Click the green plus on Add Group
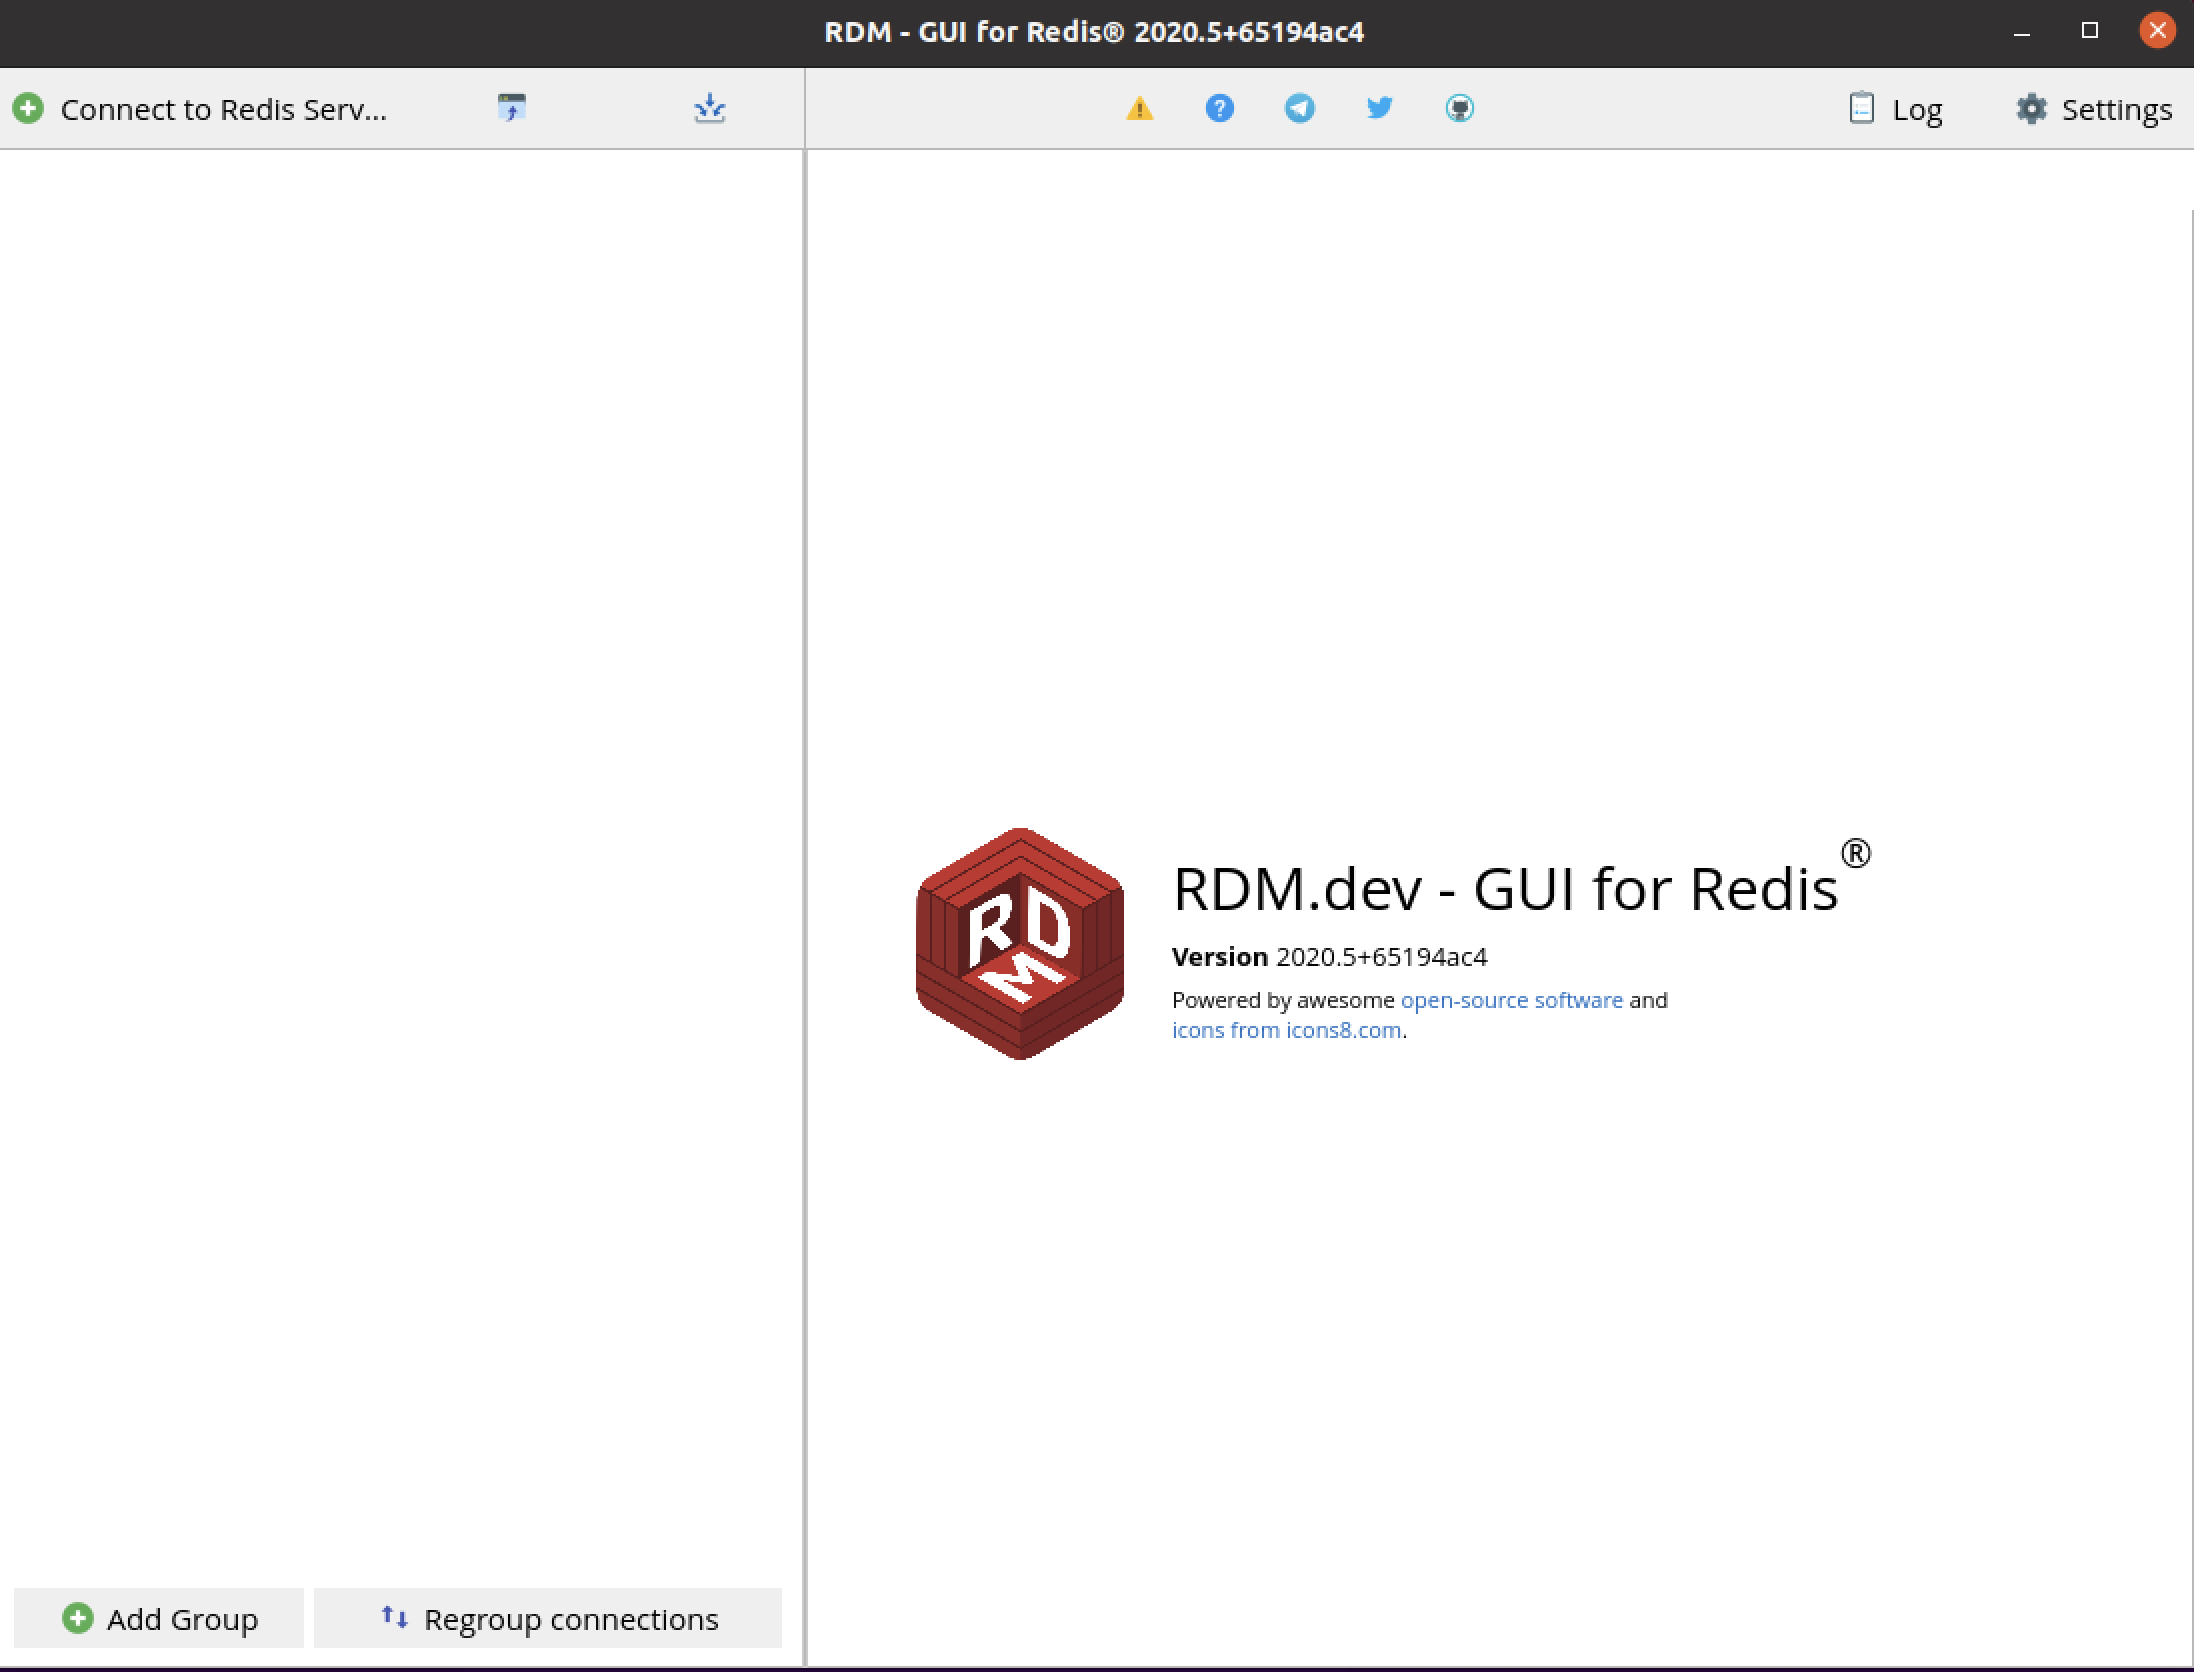 point(79,1618)
